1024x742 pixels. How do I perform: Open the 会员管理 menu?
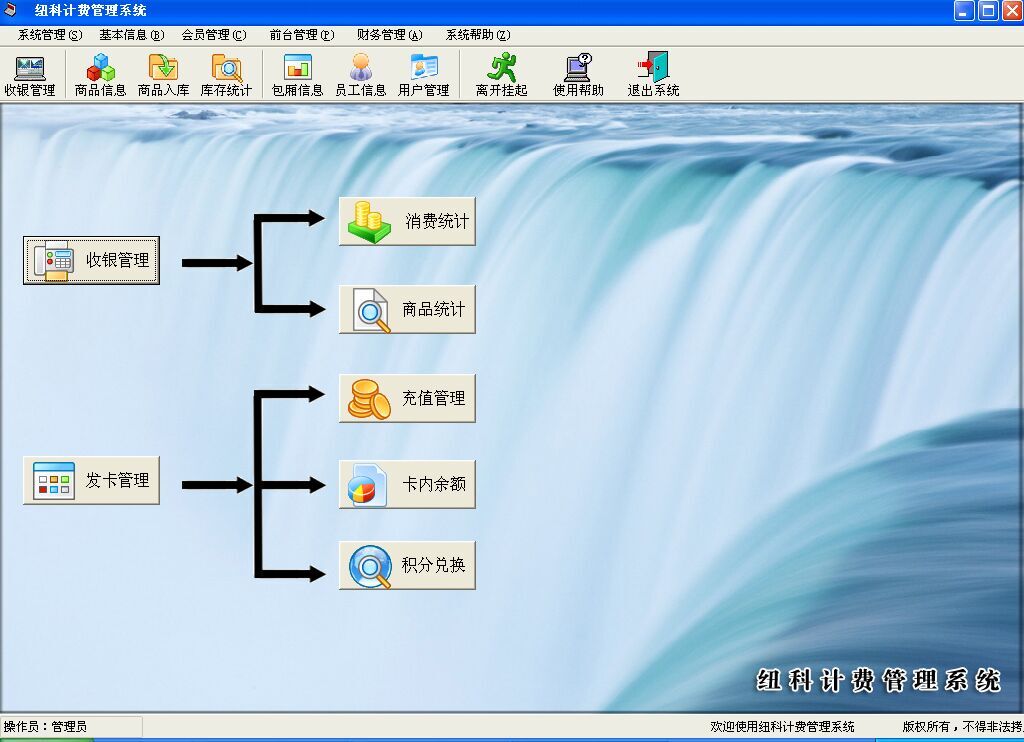[214, 35]
